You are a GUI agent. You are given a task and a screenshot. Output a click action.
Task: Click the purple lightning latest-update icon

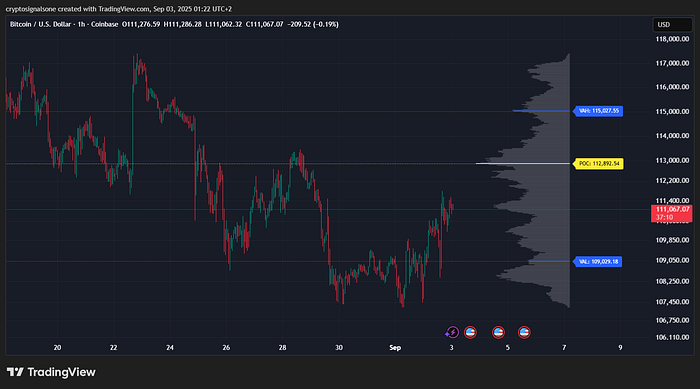click(452, 332)
